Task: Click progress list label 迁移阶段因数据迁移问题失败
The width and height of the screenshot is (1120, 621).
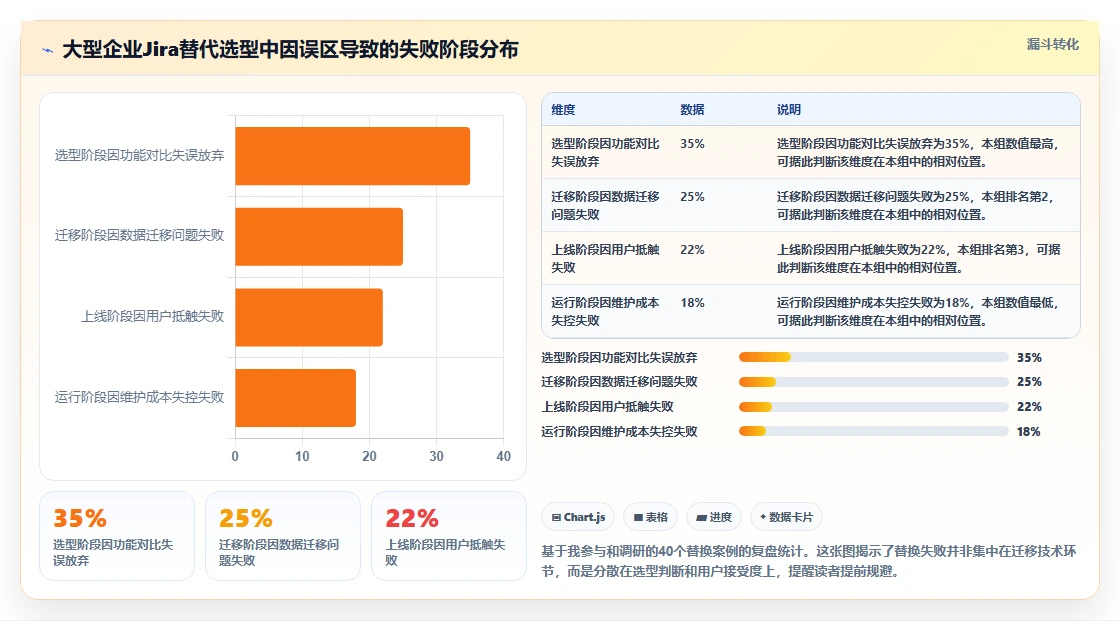Action: pos(619,382)
